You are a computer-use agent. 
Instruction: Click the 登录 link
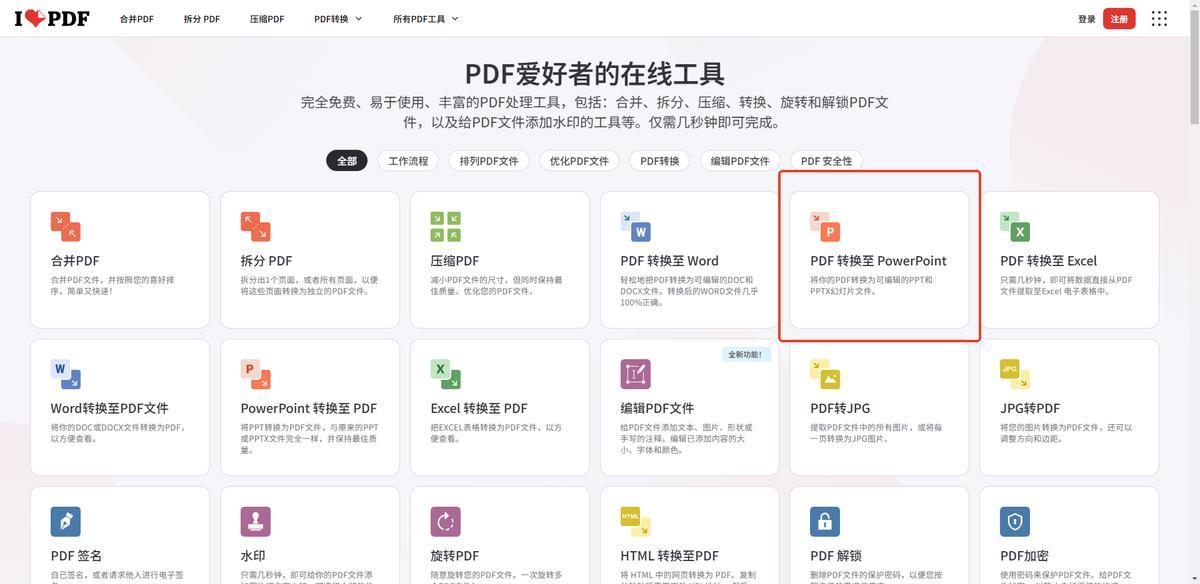coord(1086,19)
